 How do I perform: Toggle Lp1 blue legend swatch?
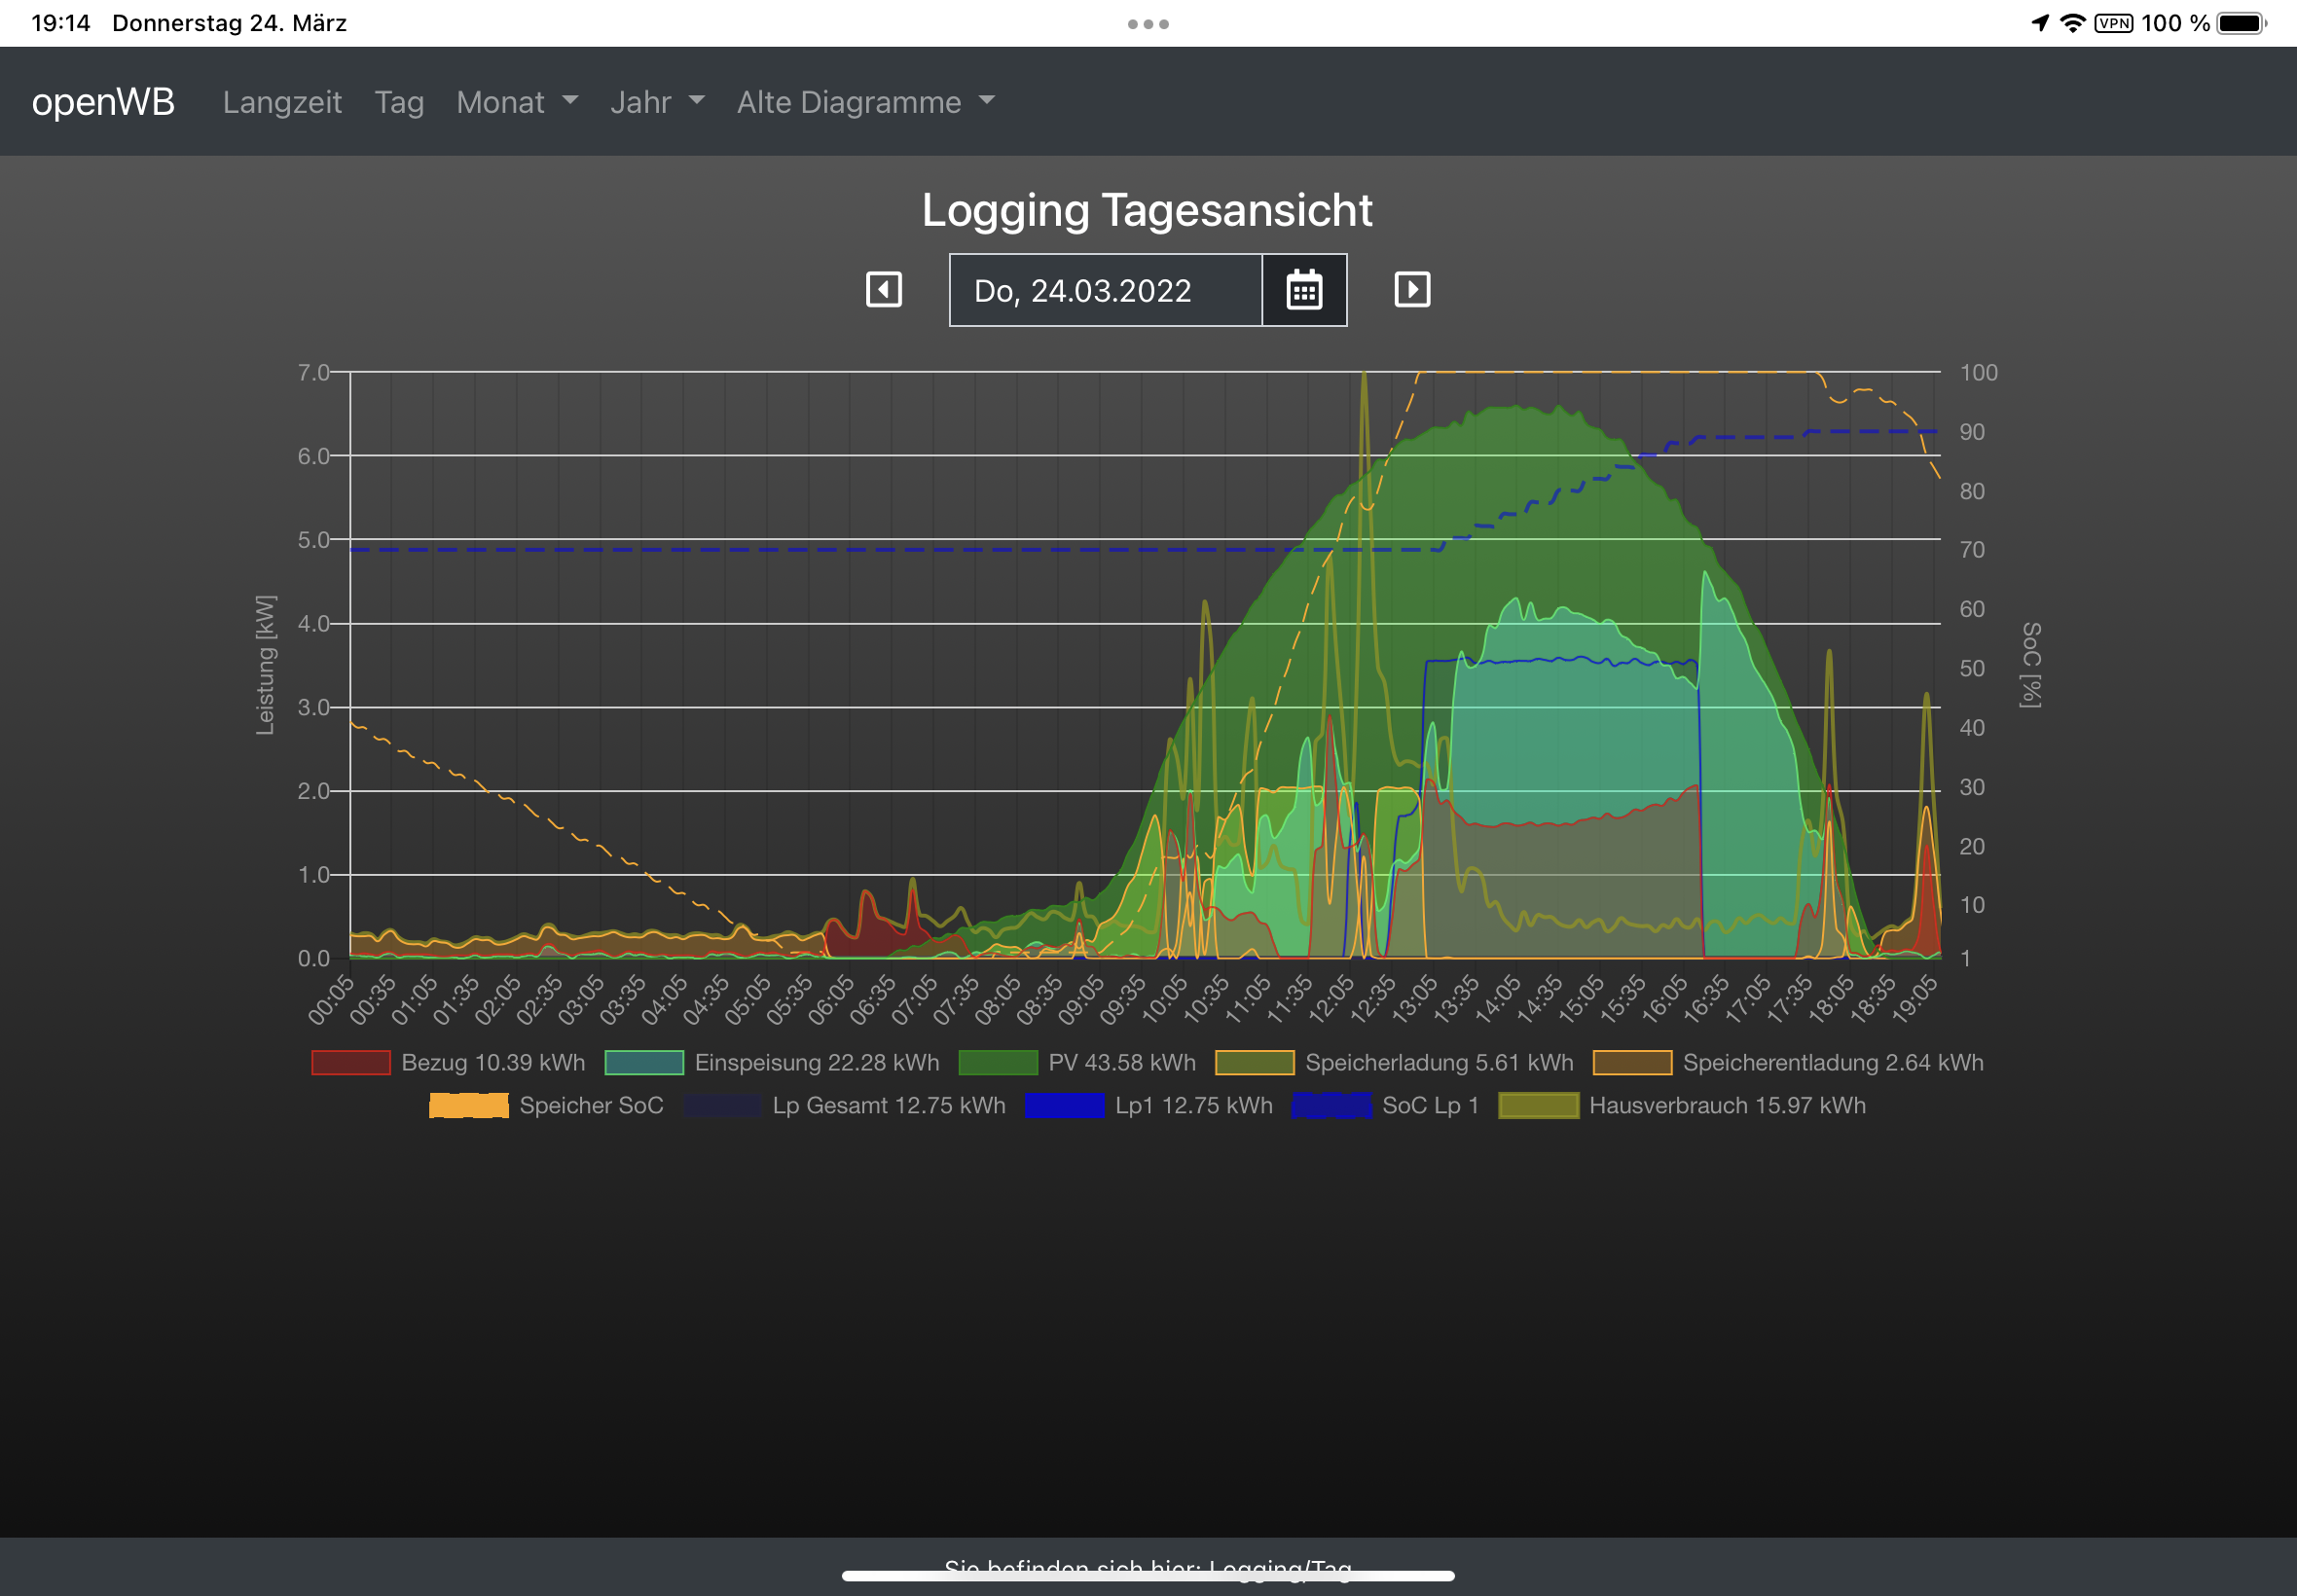(1064, 1105)
